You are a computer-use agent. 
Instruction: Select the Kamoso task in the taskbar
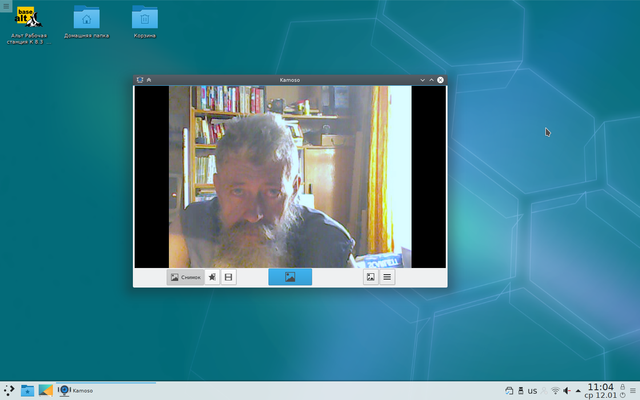click(105, 391)
